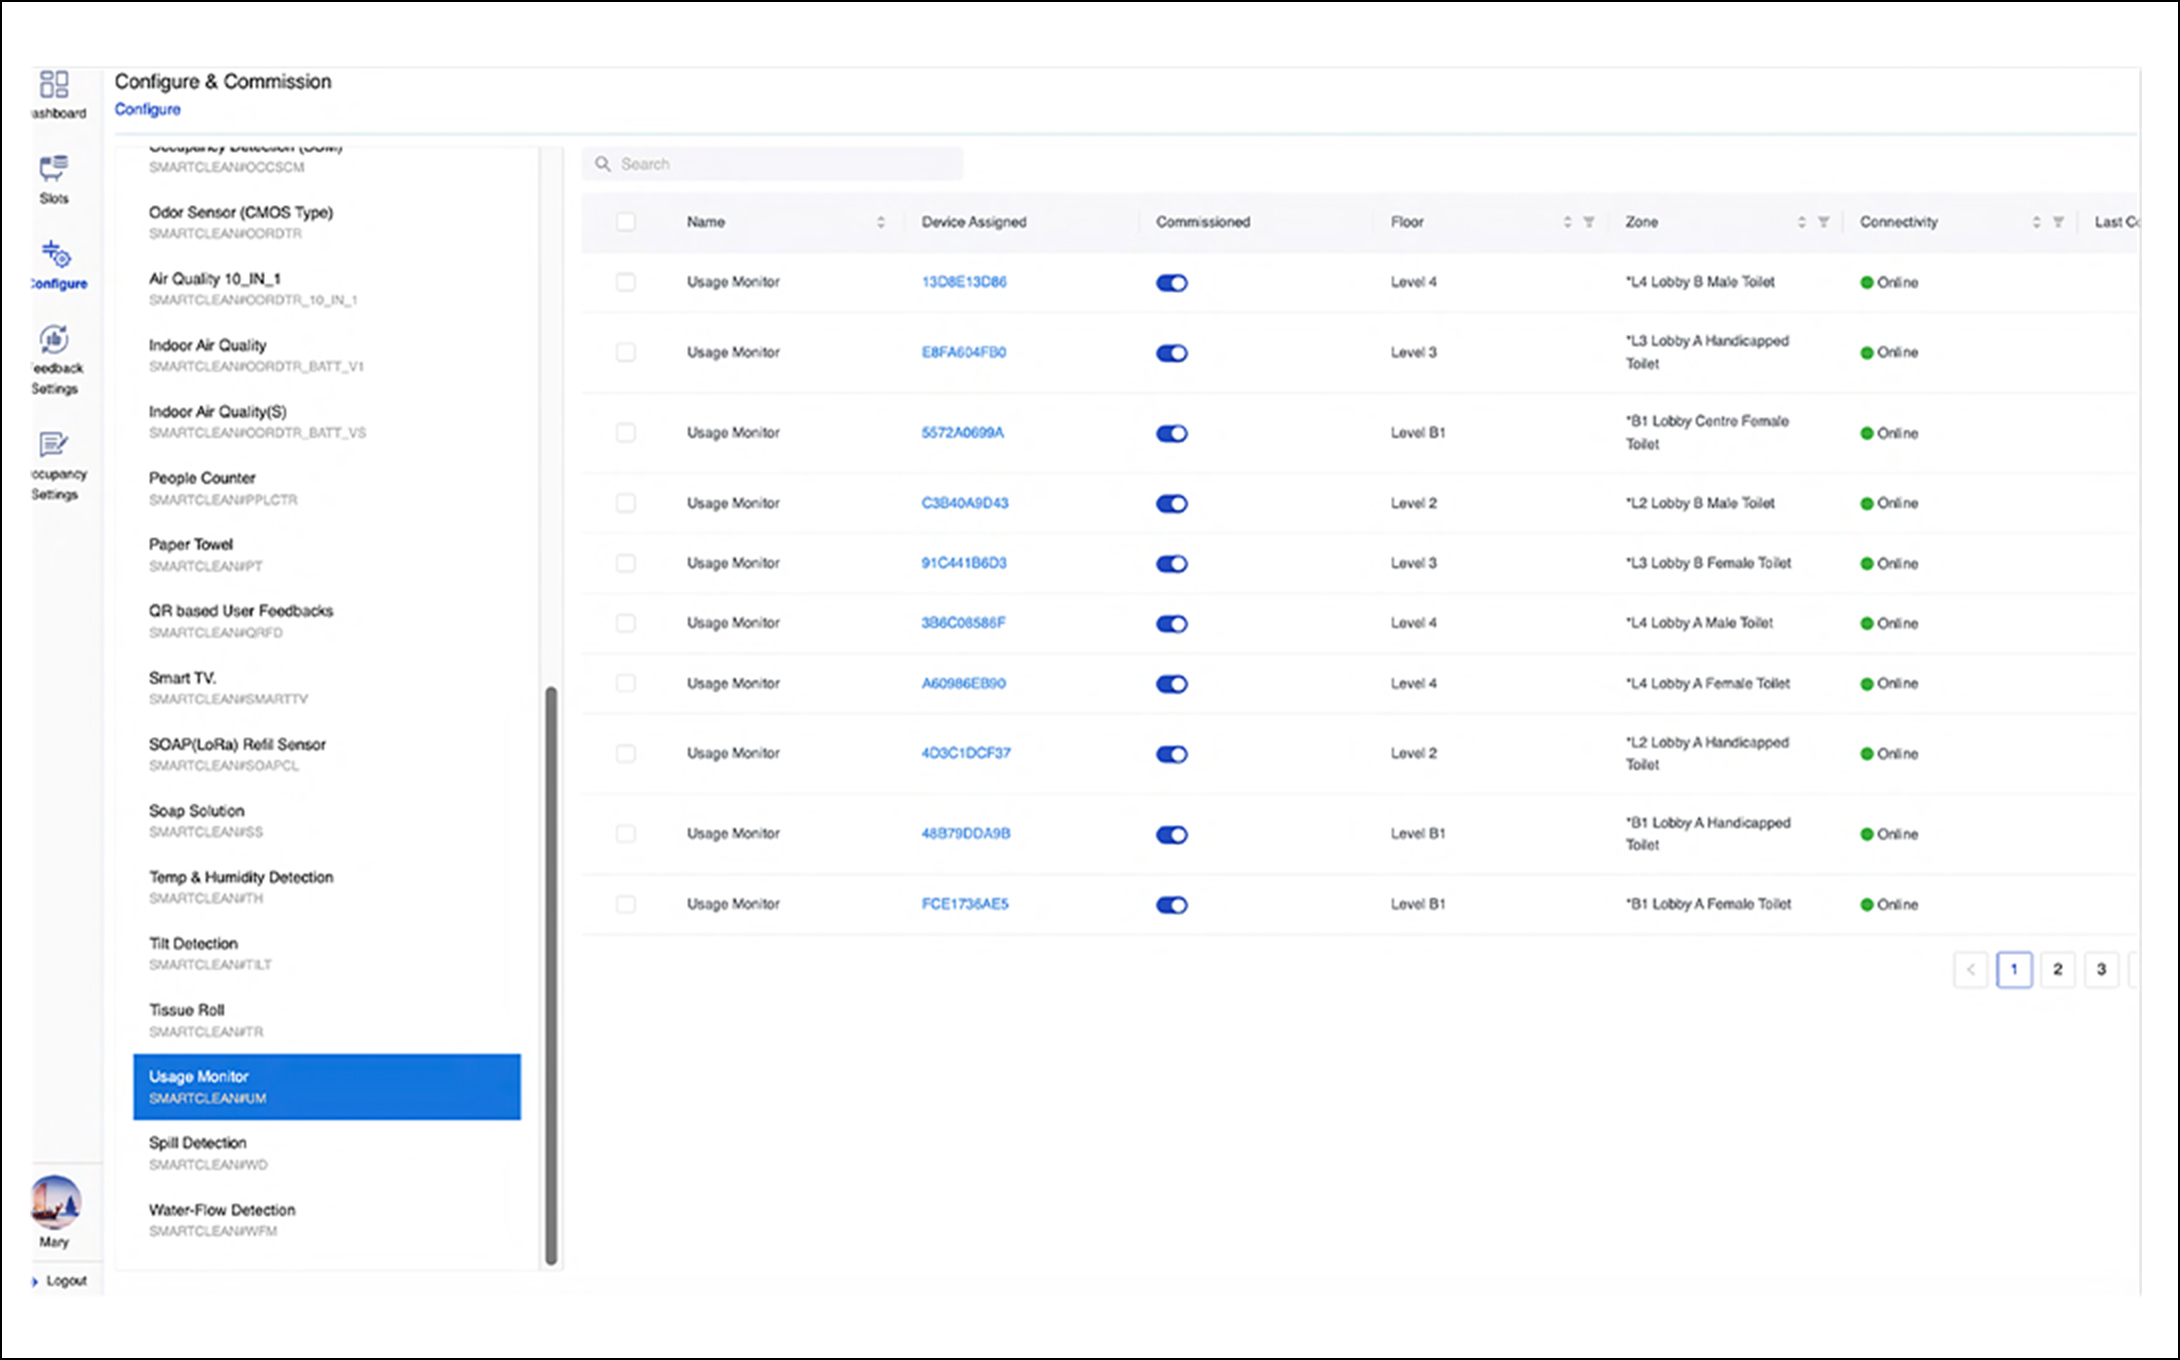
Task: Open Occupancy Settings sidebar icon
Action: click(54, 445)
